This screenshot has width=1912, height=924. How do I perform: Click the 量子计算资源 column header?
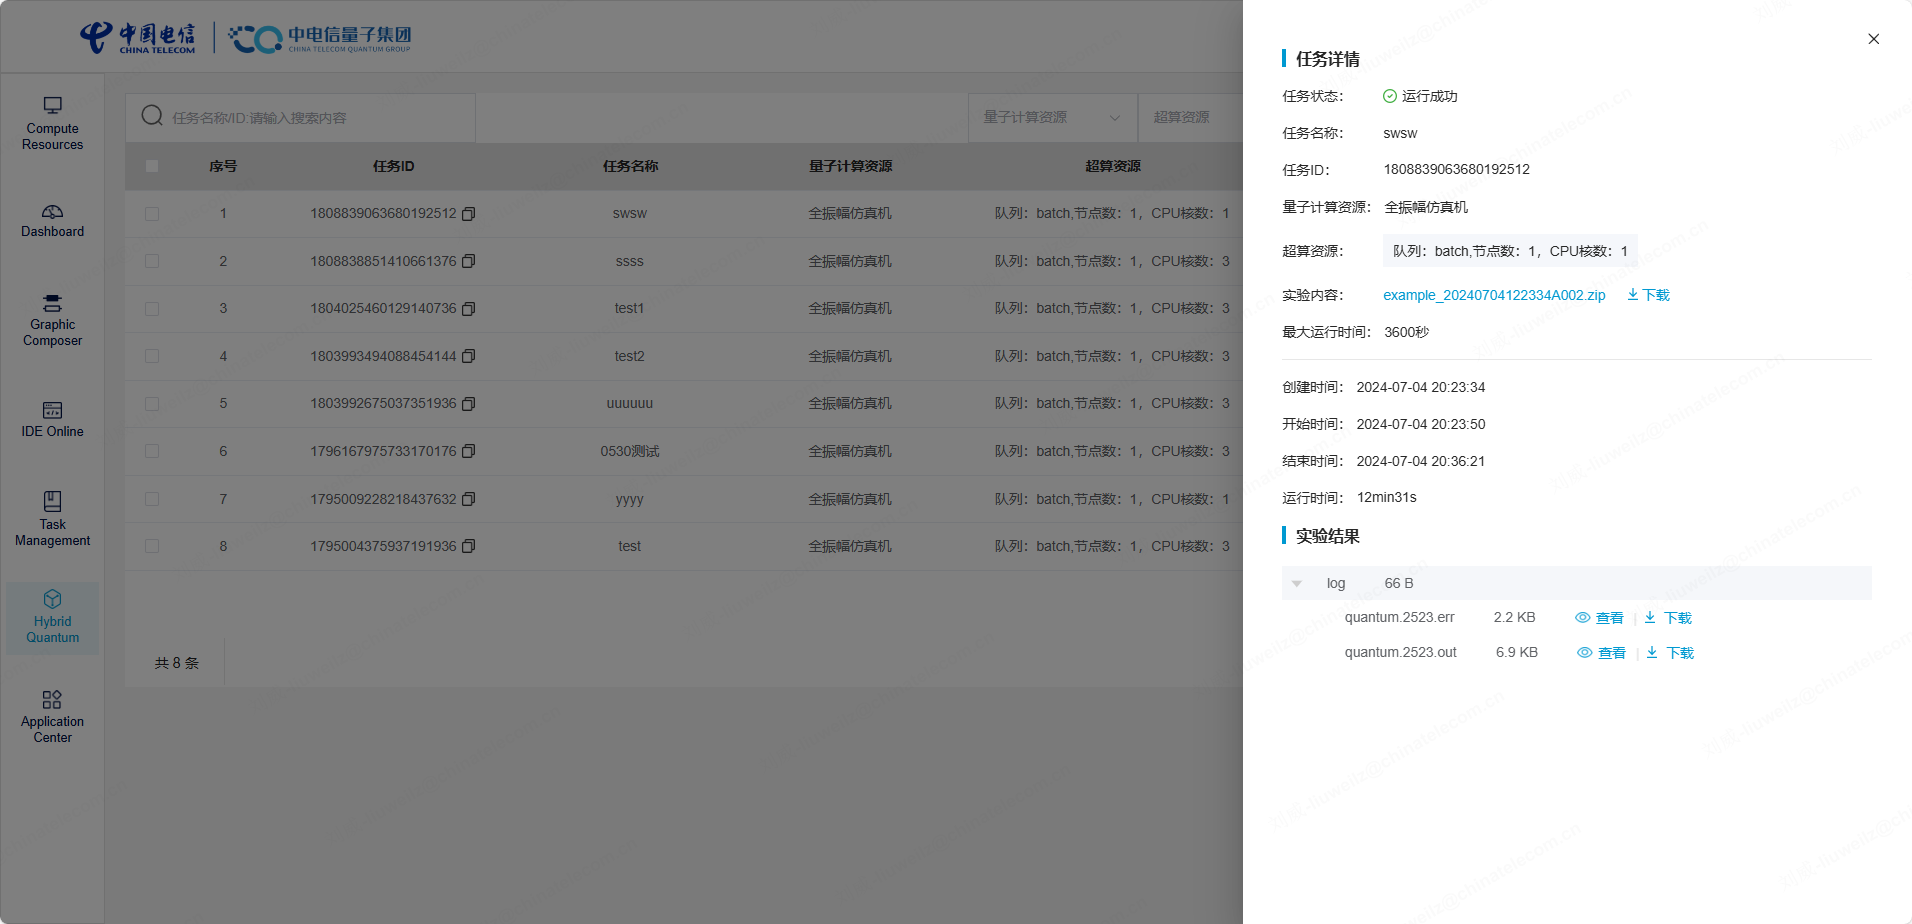point(850,166)
